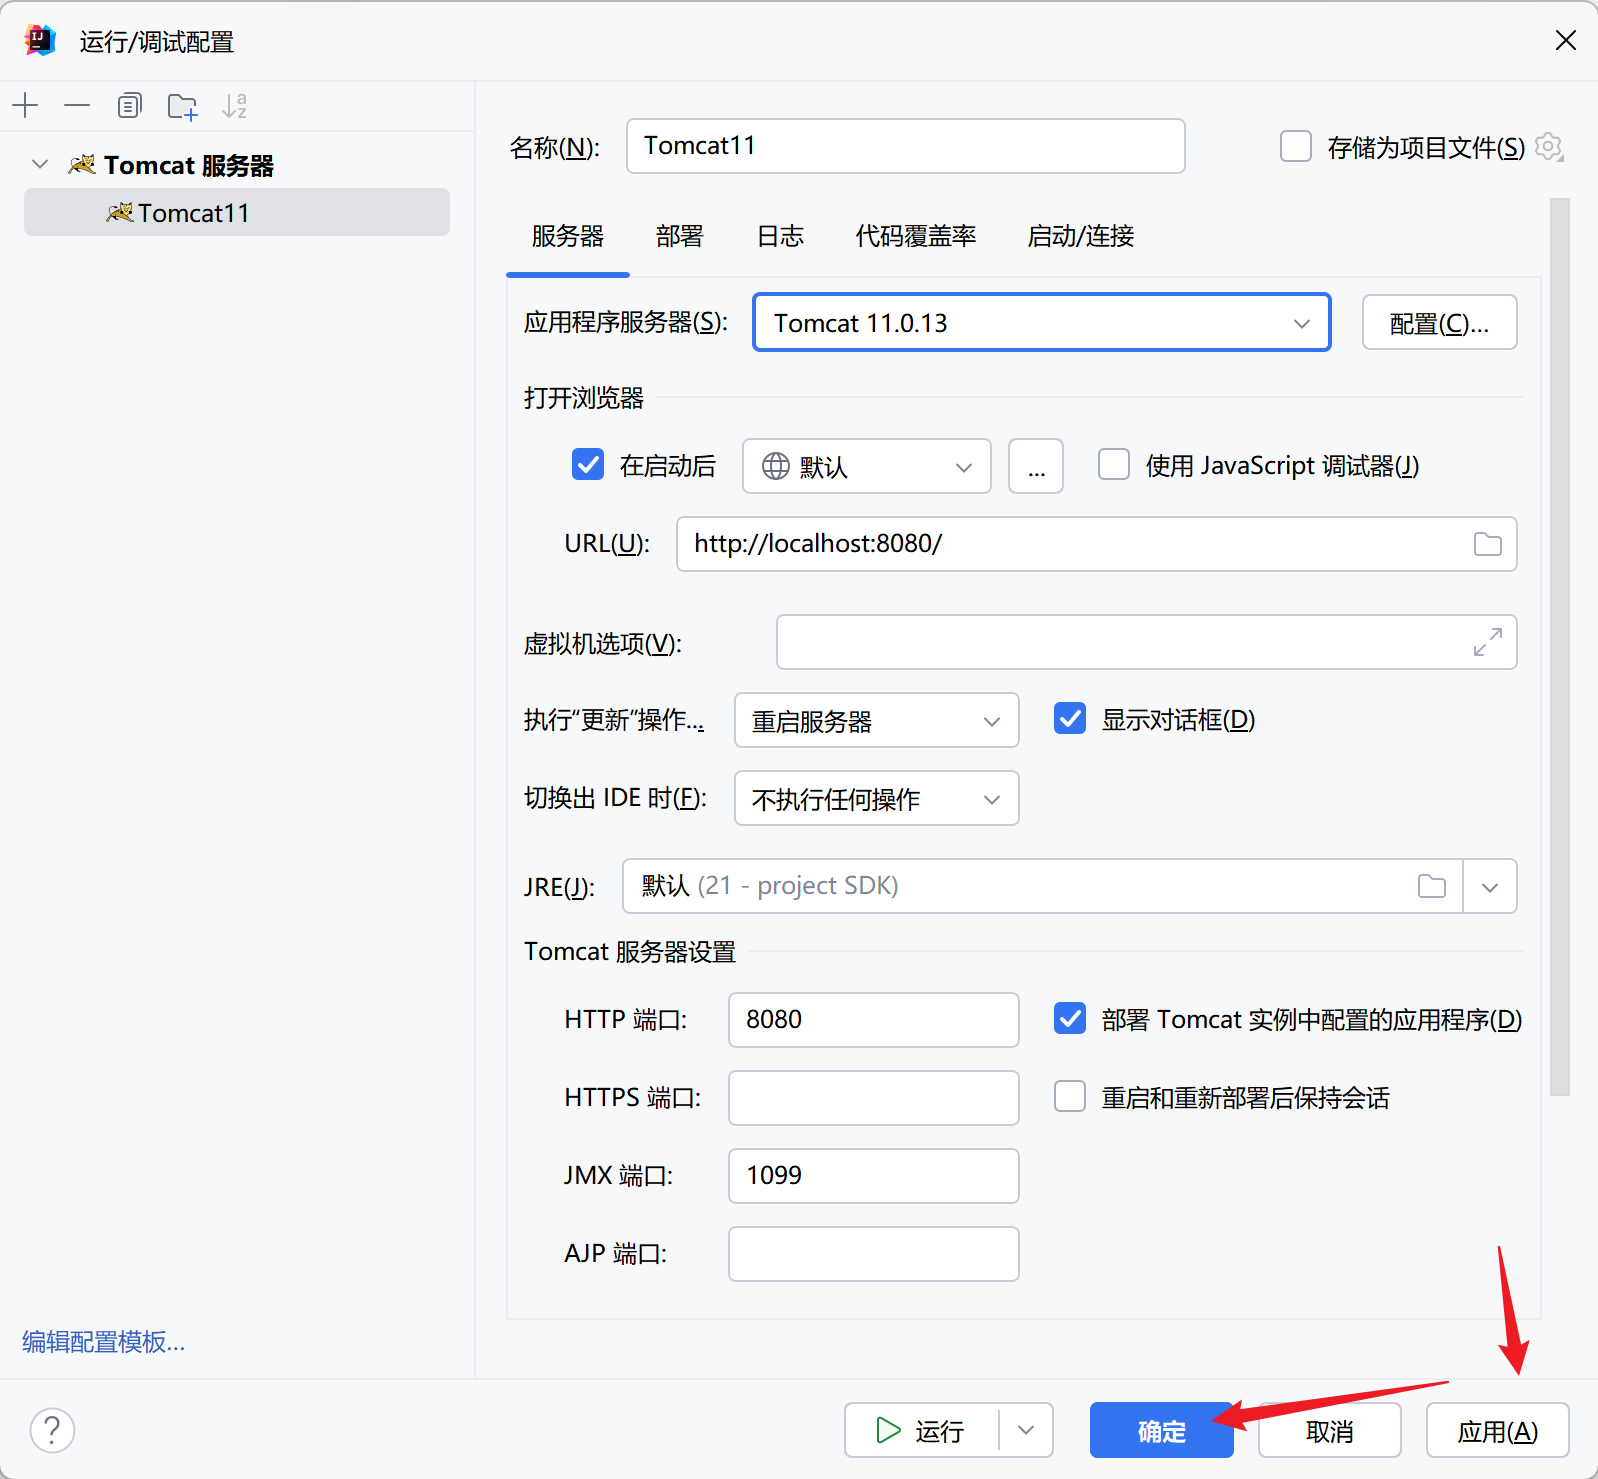Image resolution: width=1598 pixels, height=1479 pixels.
Task: Click the browser ellipsis ... button
Action: [1036, 466]
